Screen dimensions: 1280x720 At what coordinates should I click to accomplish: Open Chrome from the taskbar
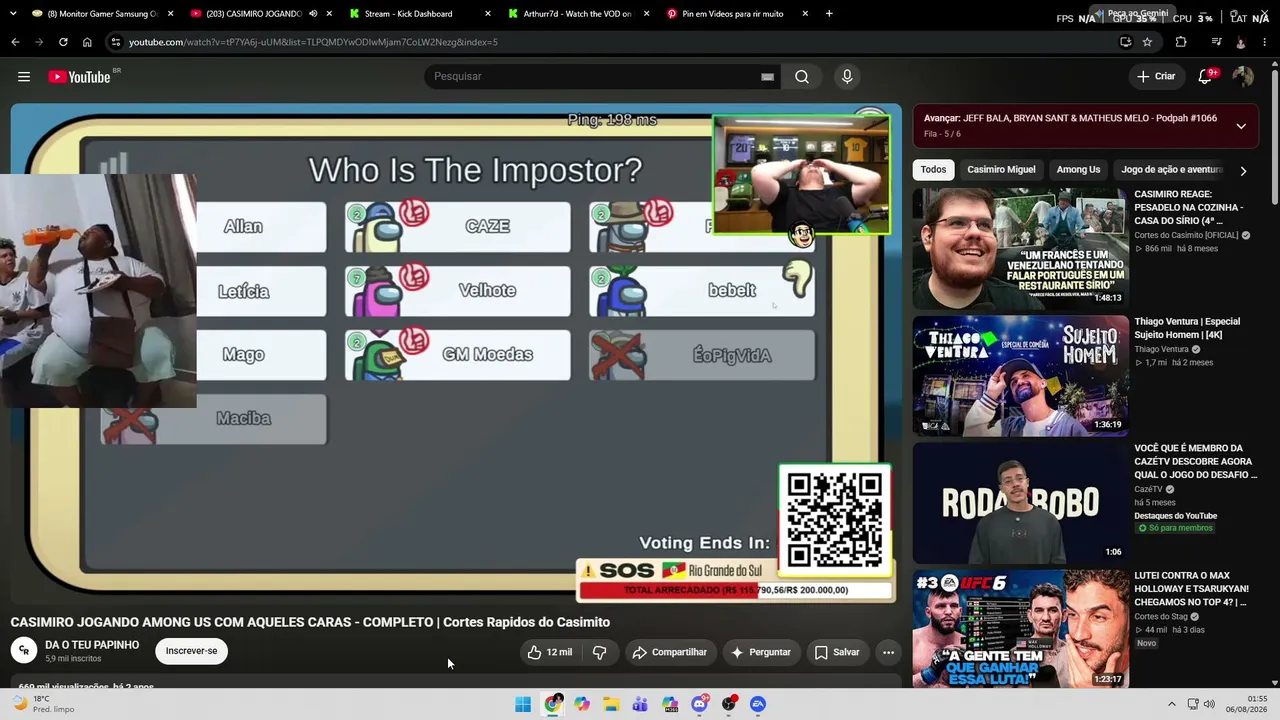[x=553, y=704]
